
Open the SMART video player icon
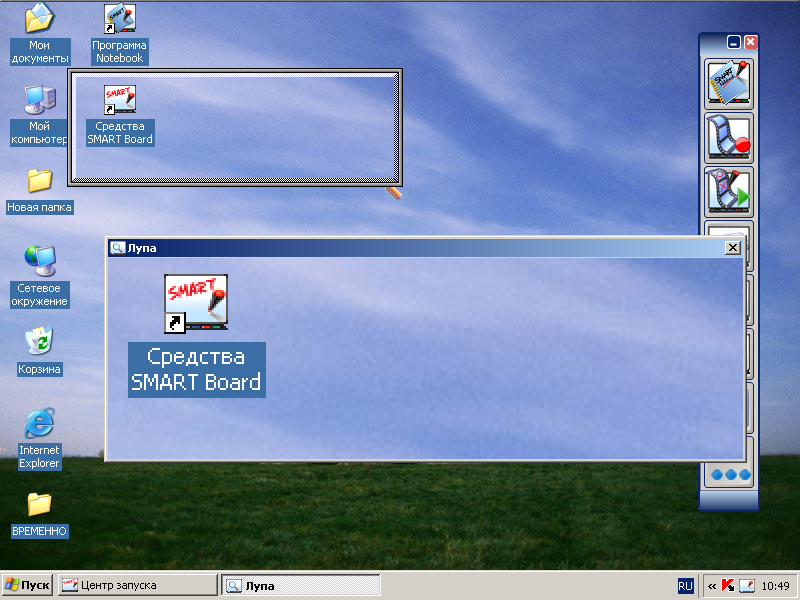[x=729, y=191]
